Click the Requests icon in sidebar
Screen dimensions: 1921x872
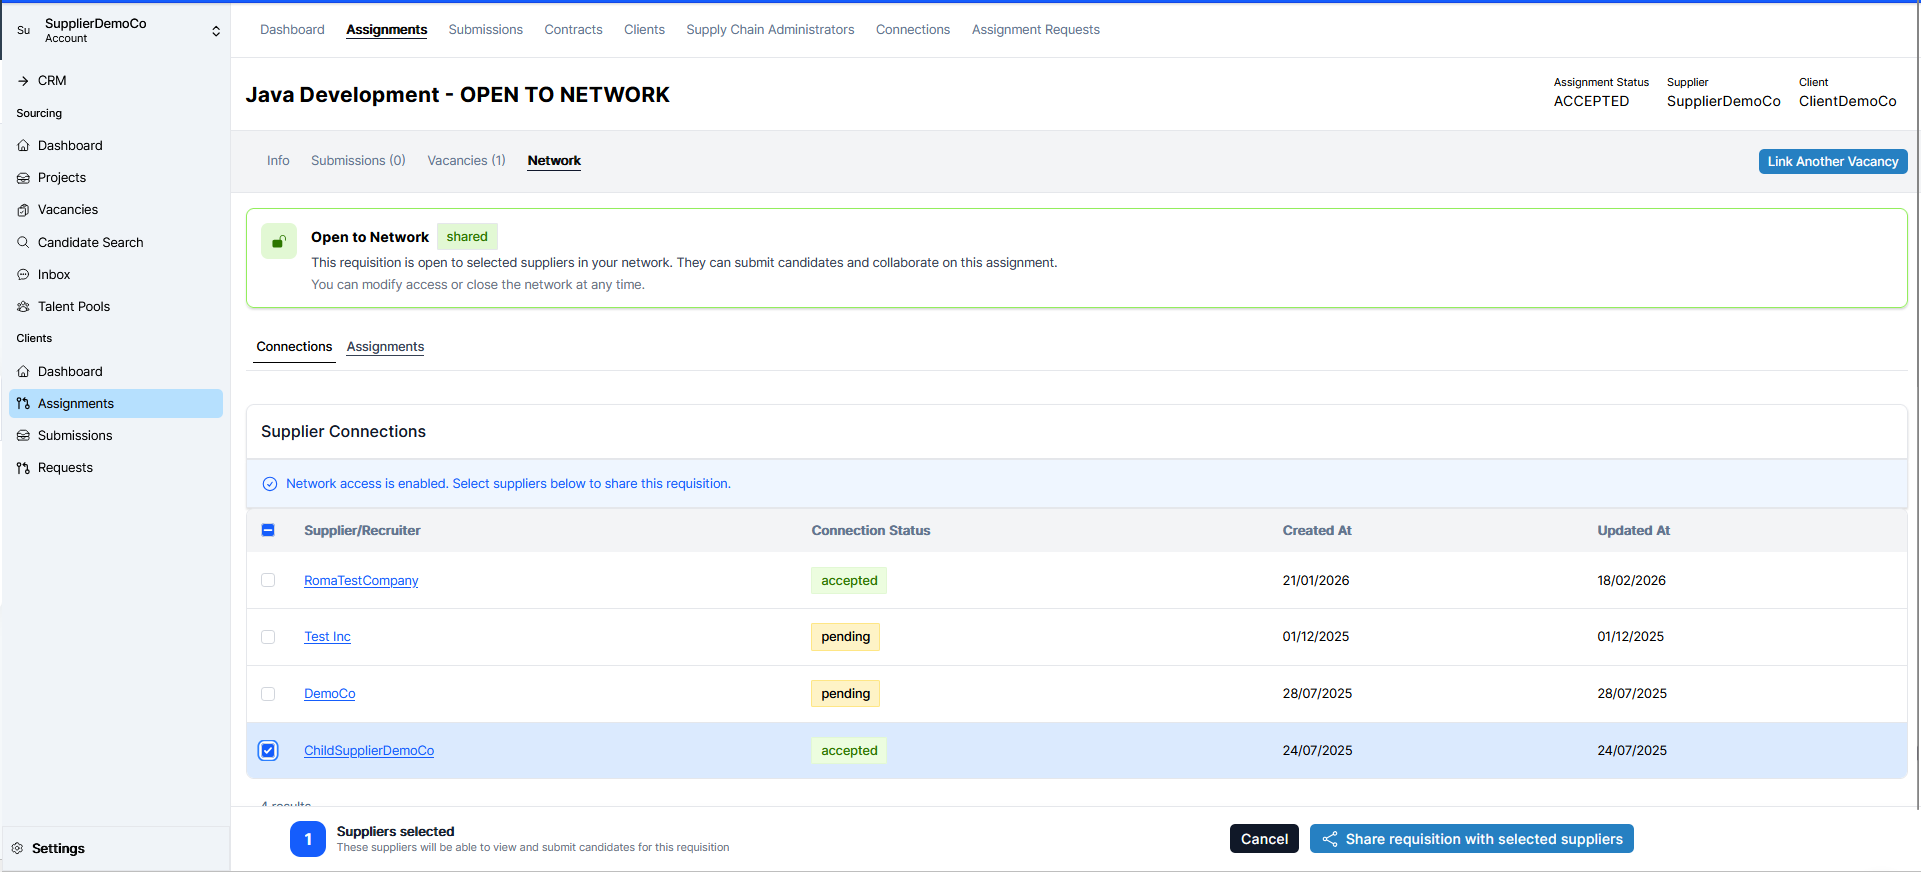tap(23, 468)
